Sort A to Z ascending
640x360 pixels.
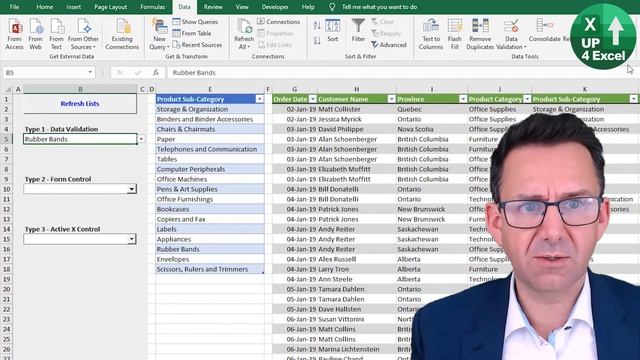pos(317,25)
